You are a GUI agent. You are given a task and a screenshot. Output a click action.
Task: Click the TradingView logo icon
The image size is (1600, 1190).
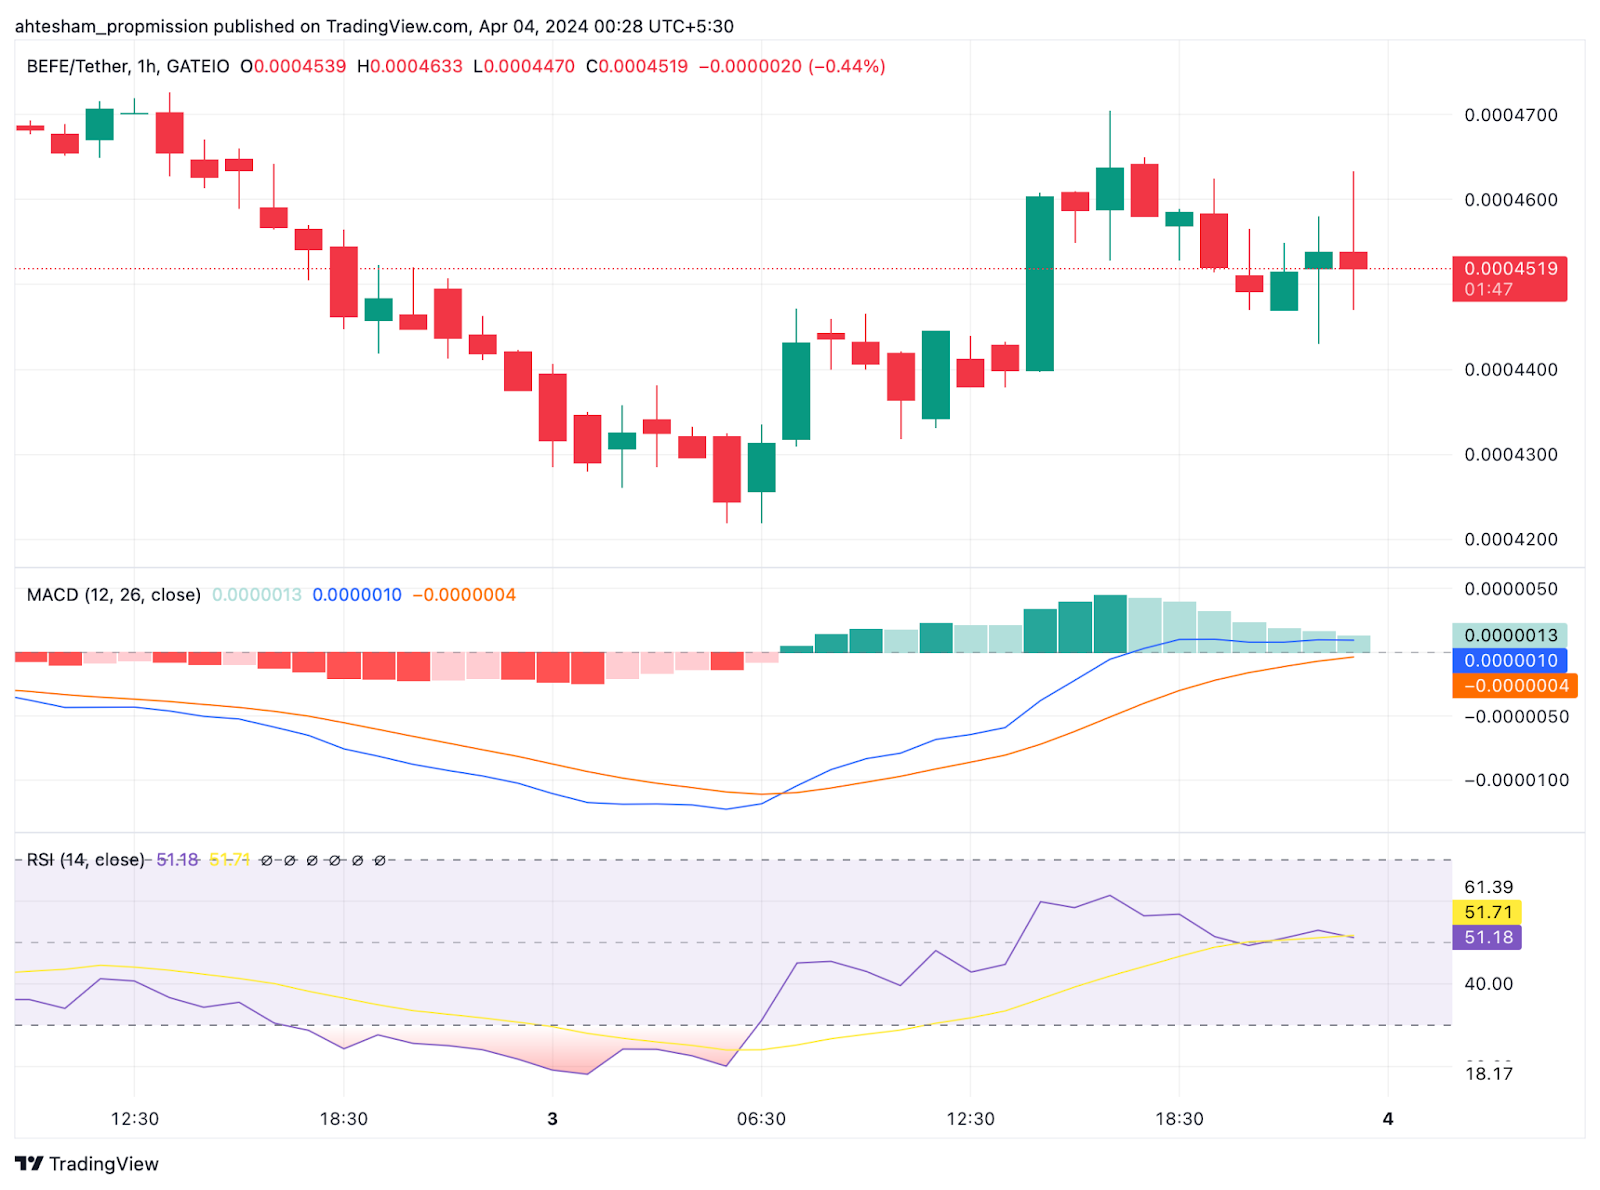[x=29, y=1163]
